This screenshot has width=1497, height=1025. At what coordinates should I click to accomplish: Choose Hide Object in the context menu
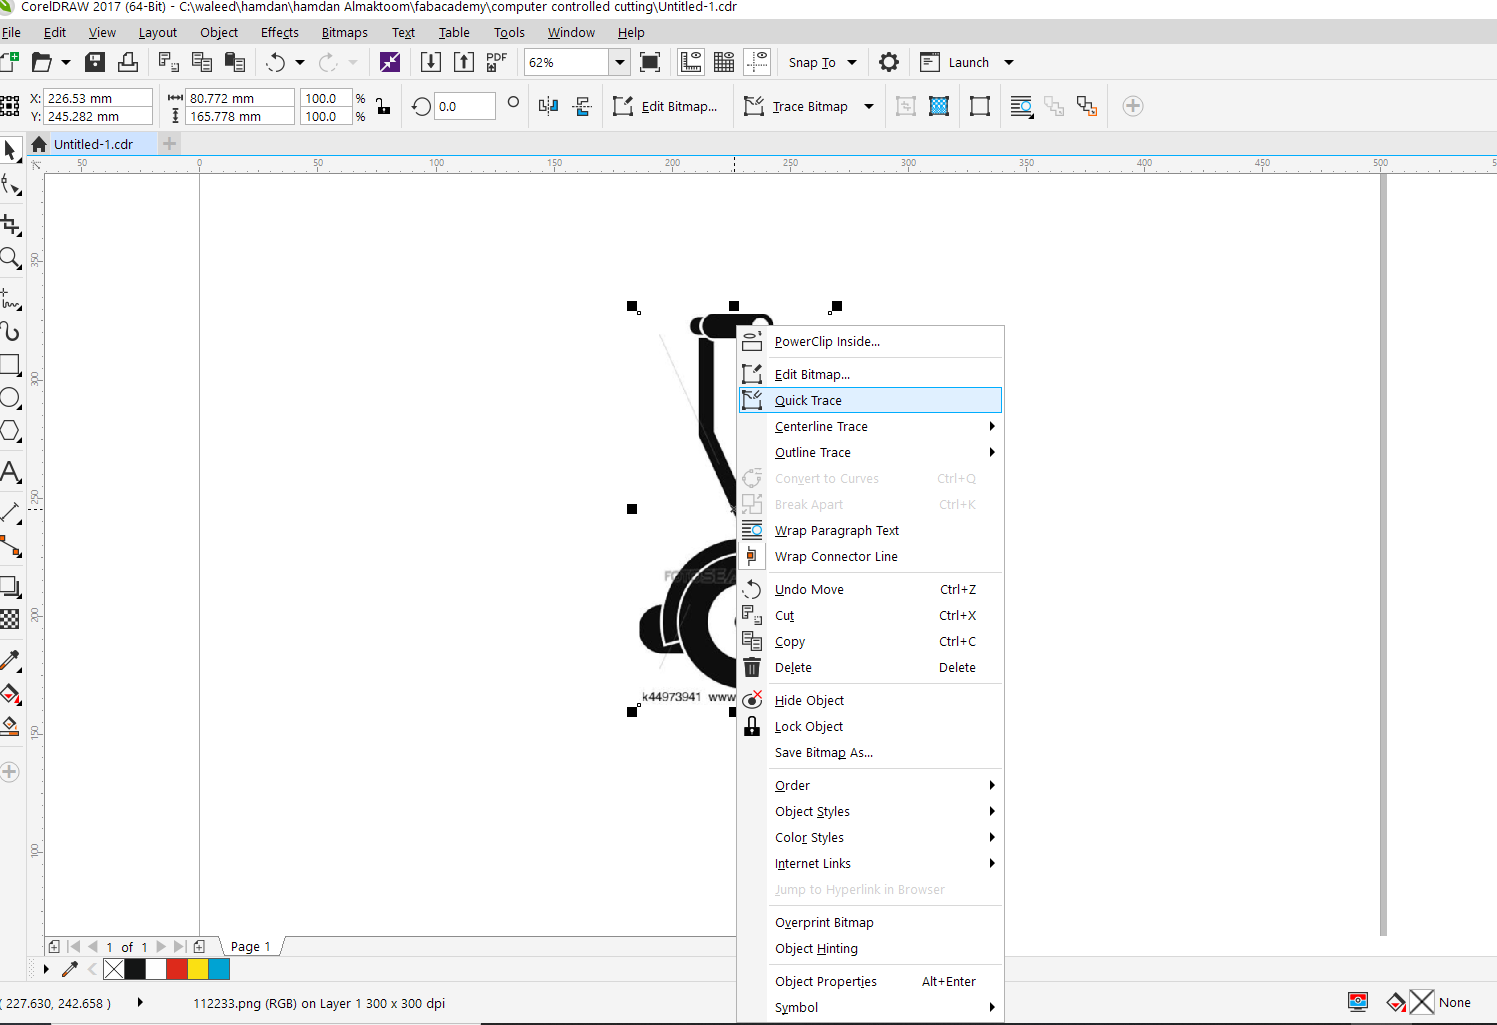870,701
